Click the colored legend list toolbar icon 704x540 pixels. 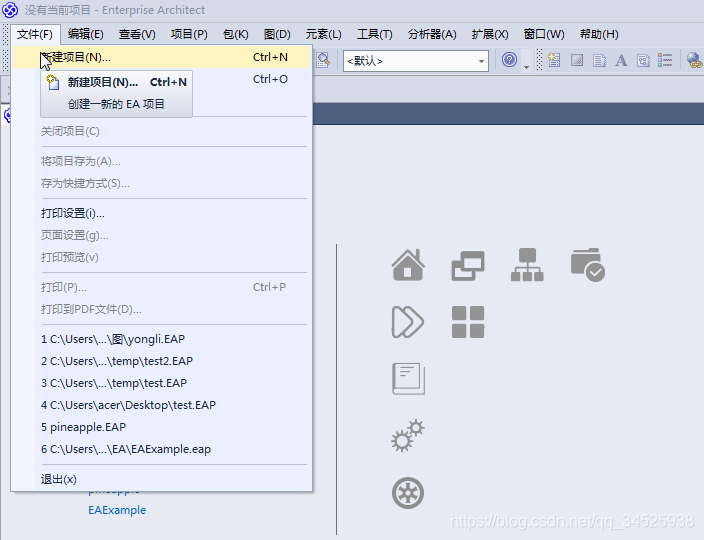665,60
